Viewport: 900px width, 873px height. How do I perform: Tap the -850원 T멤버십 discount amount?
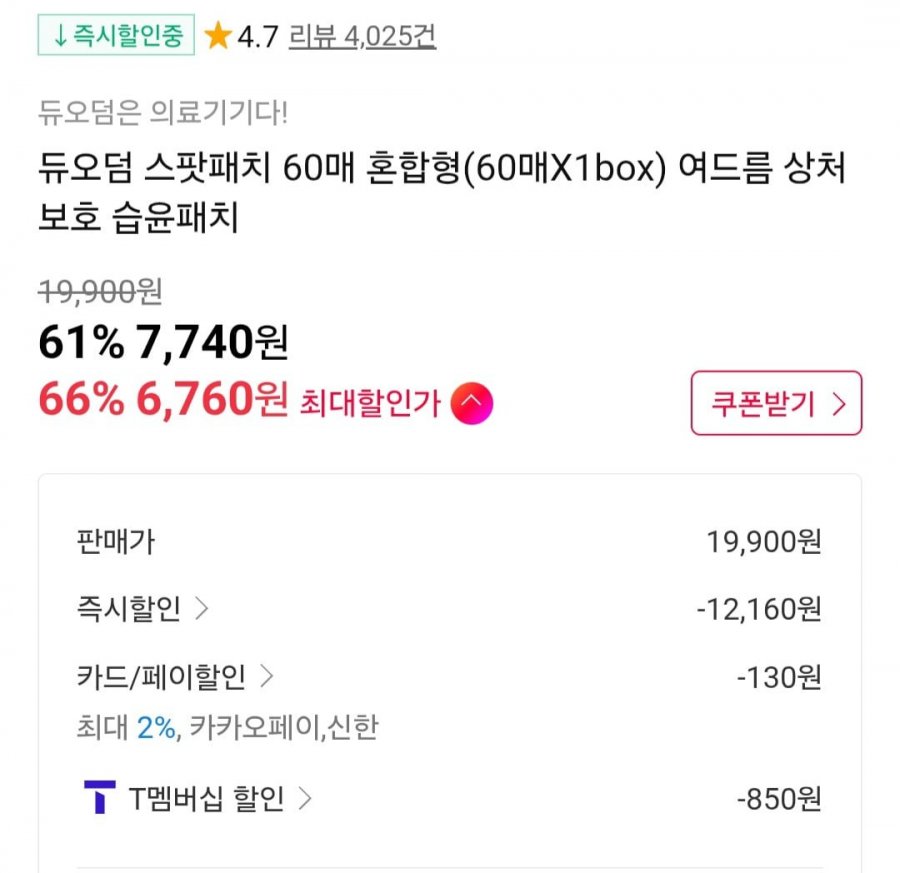coord(779,798)
